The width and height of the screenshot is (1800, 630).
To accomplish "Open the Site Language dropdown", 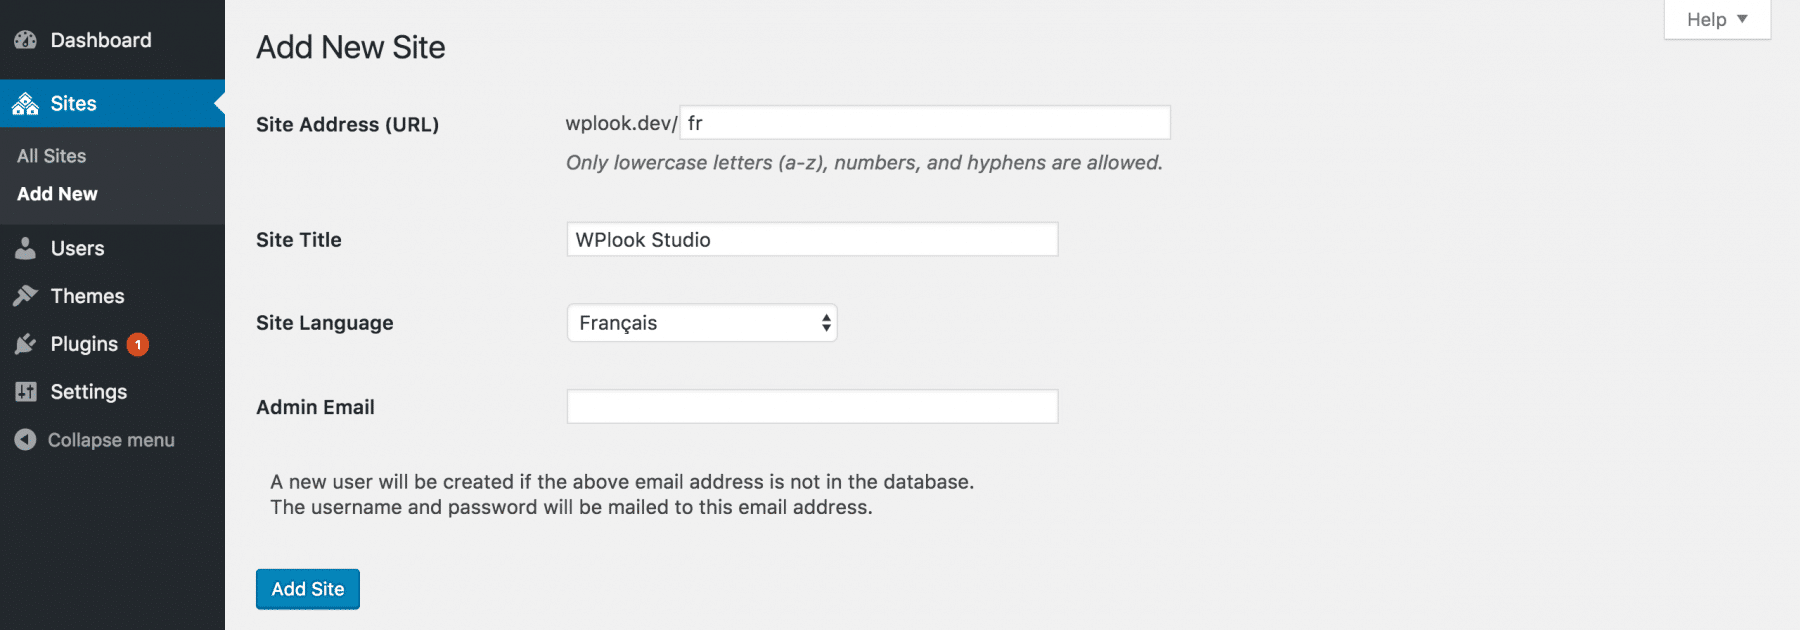I will coord(700,323).
